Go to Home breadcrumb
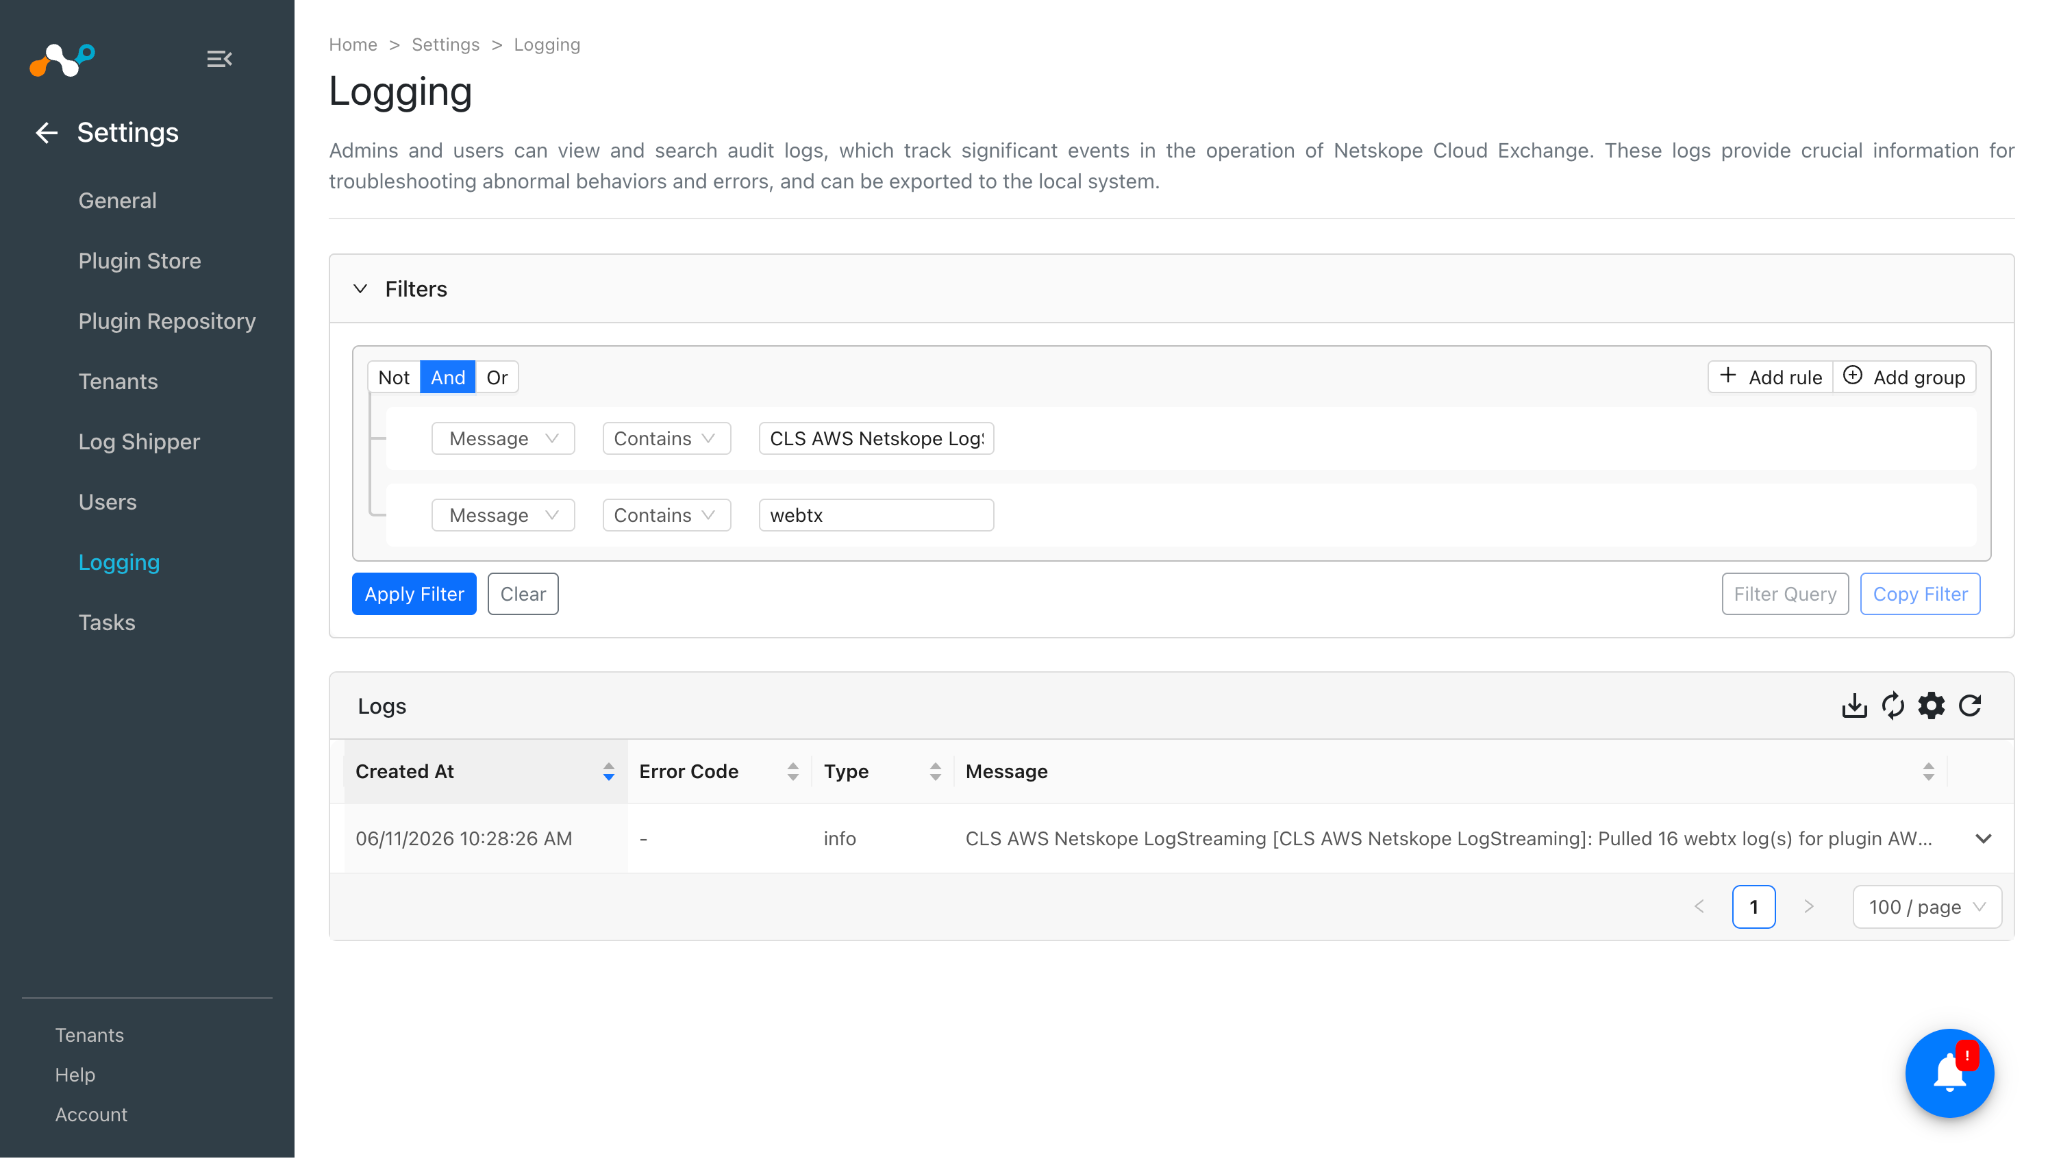 (353, 45)
